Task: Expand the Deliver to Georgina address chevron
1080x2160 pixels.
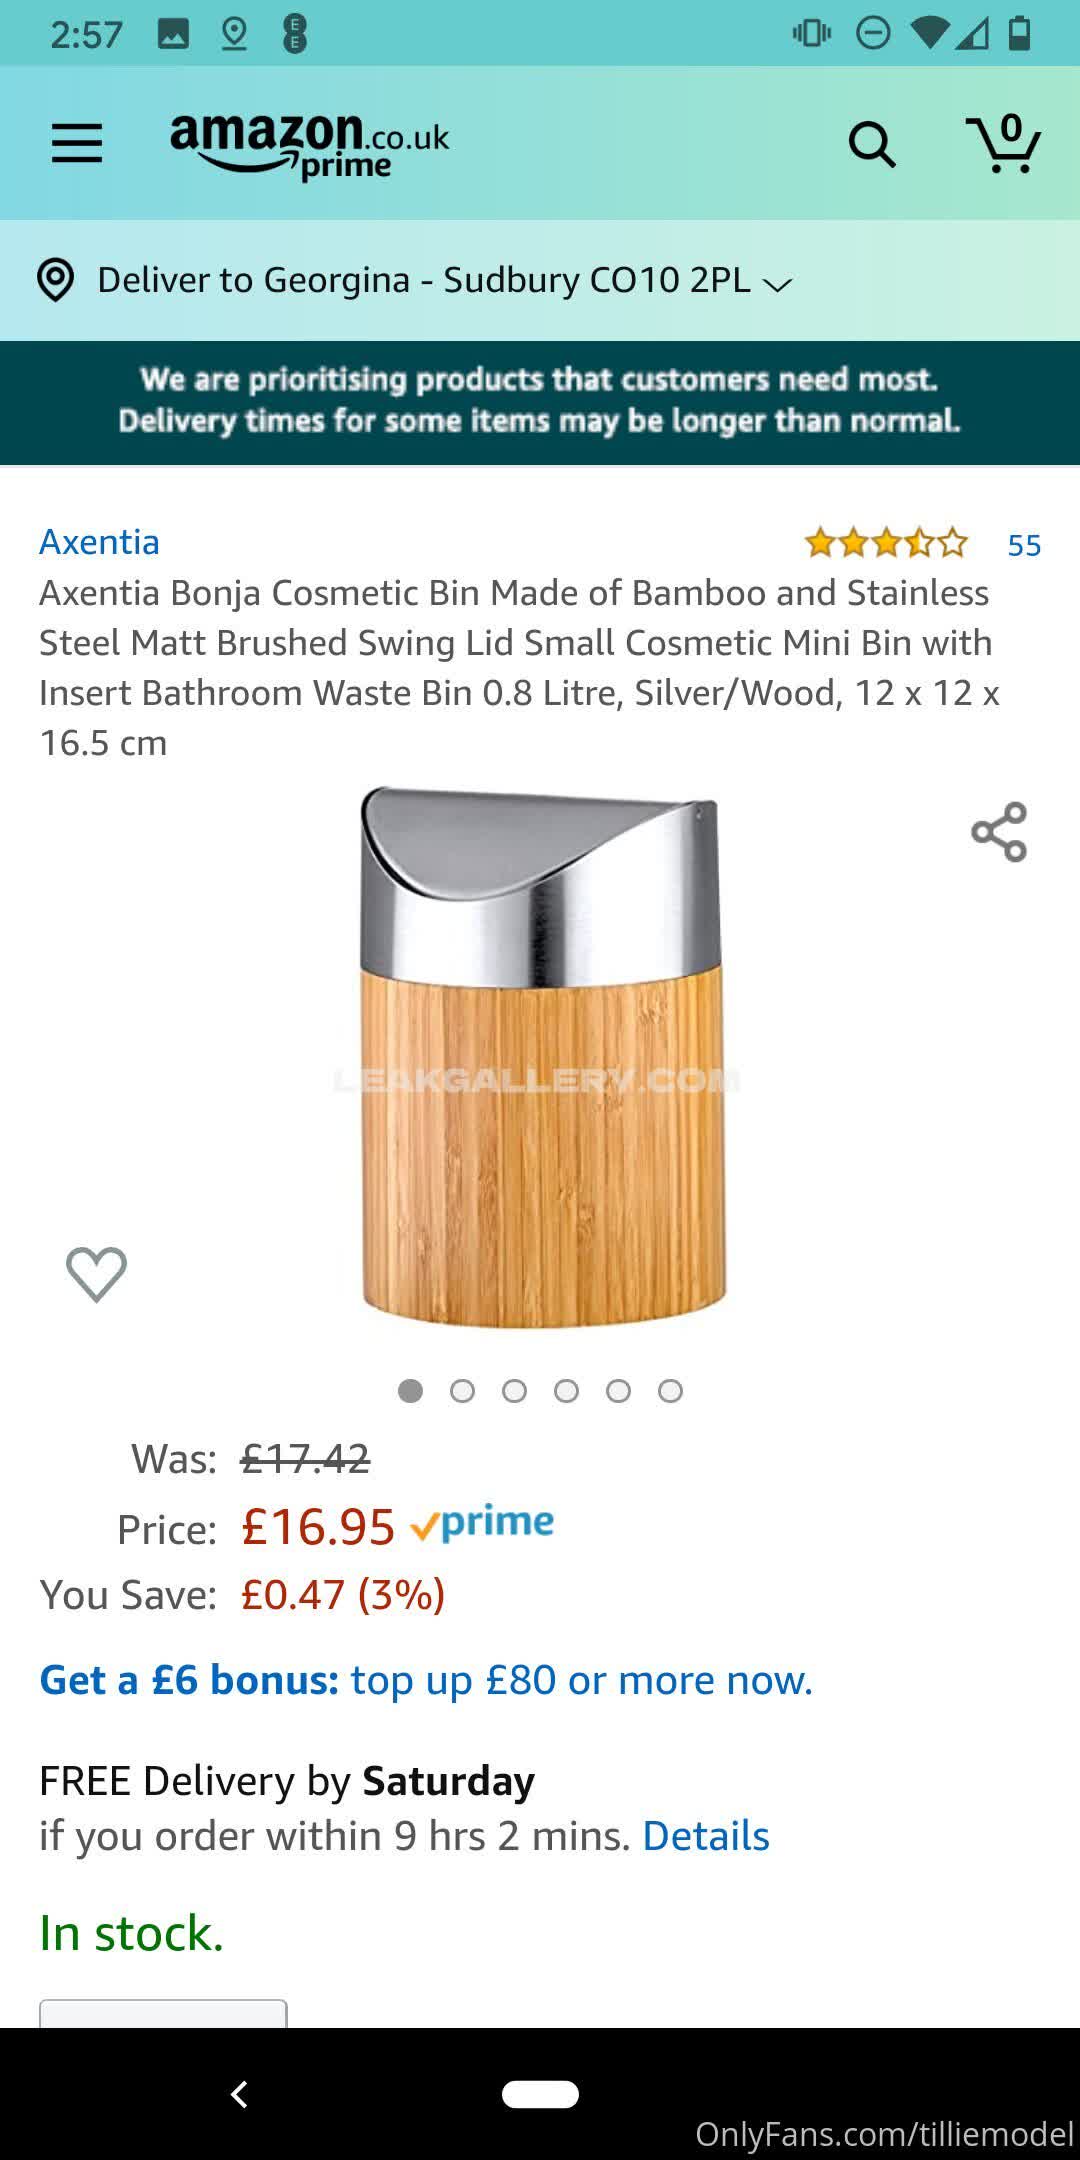Action: coord(778,284)
